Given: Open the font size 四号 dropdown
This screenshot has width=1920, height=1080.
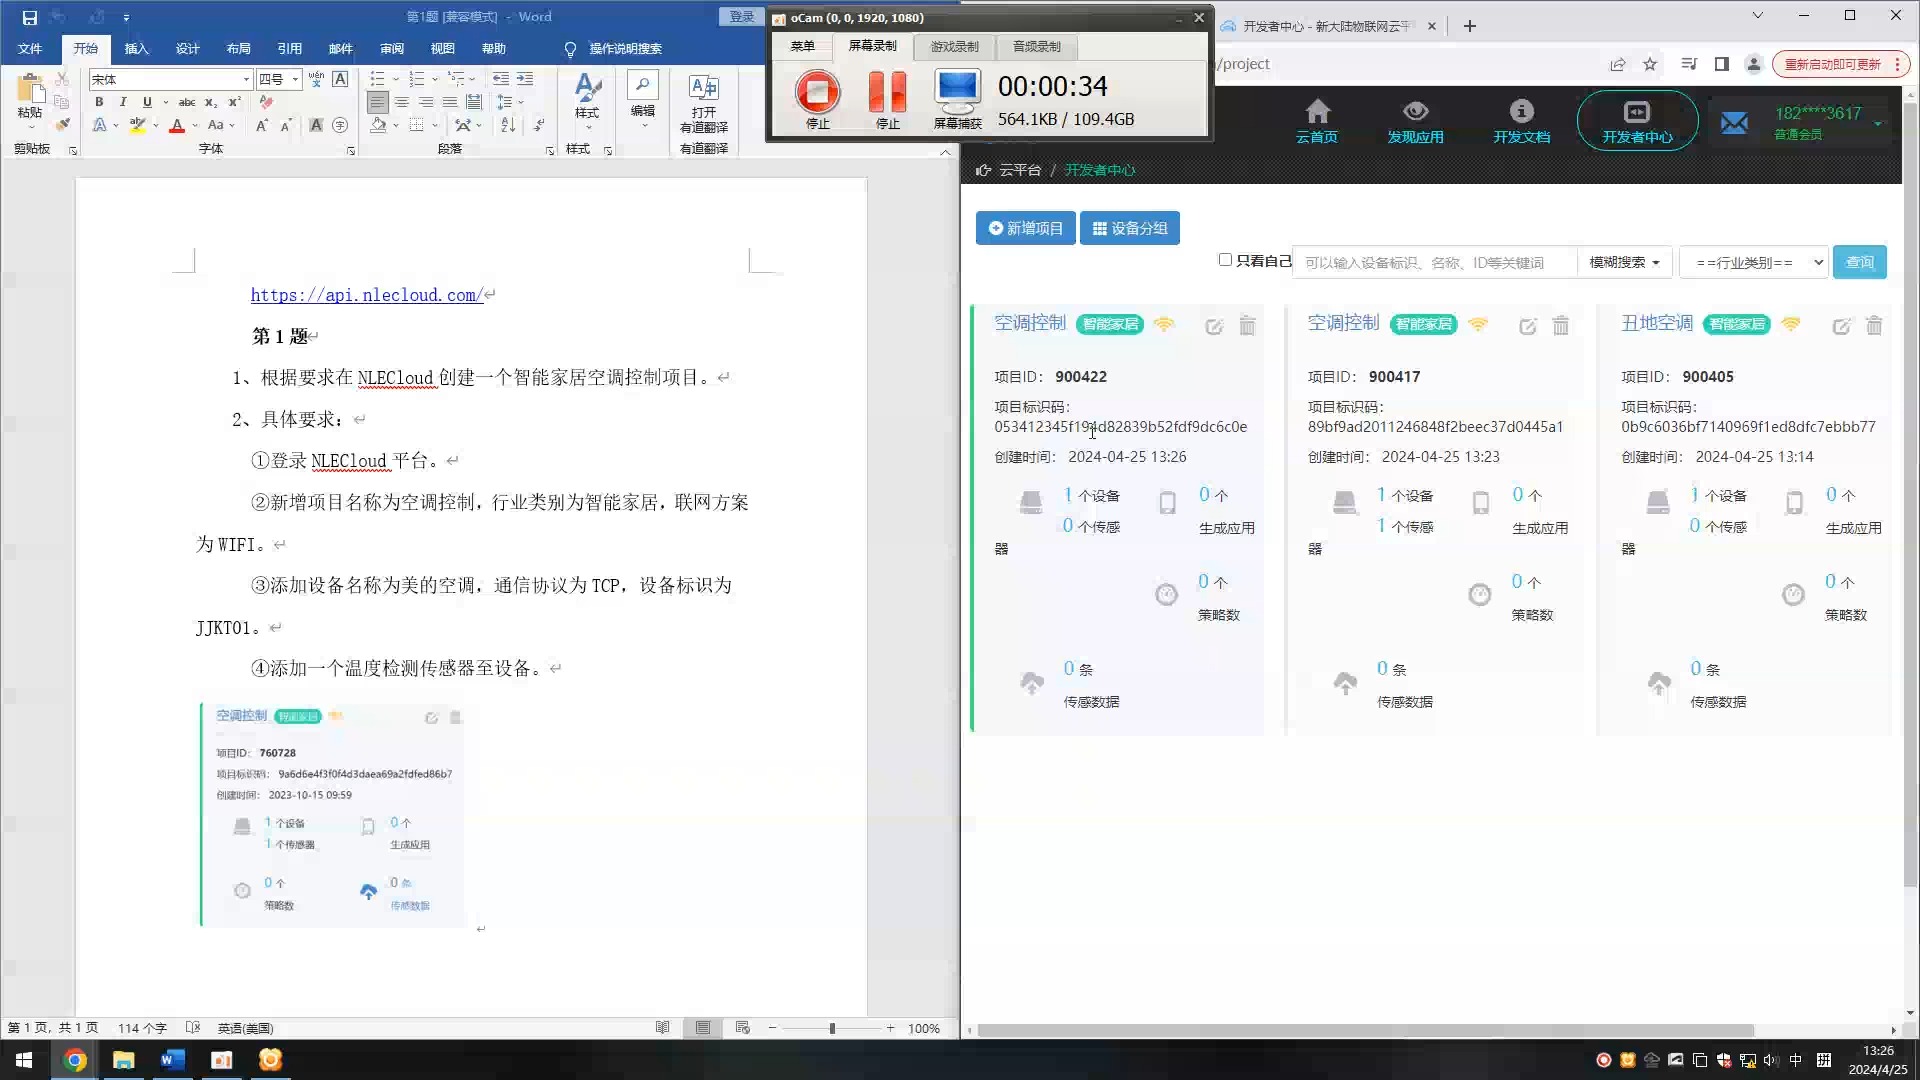Looking at the screenshot, I should tap(295, 79).
